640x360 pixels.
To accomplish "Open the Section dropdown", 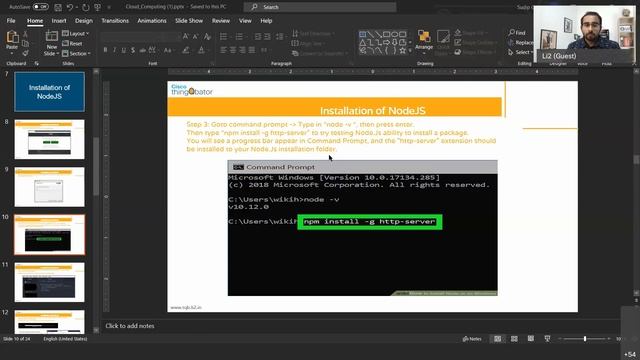I will pyautogui.click(x=76, y=53).
